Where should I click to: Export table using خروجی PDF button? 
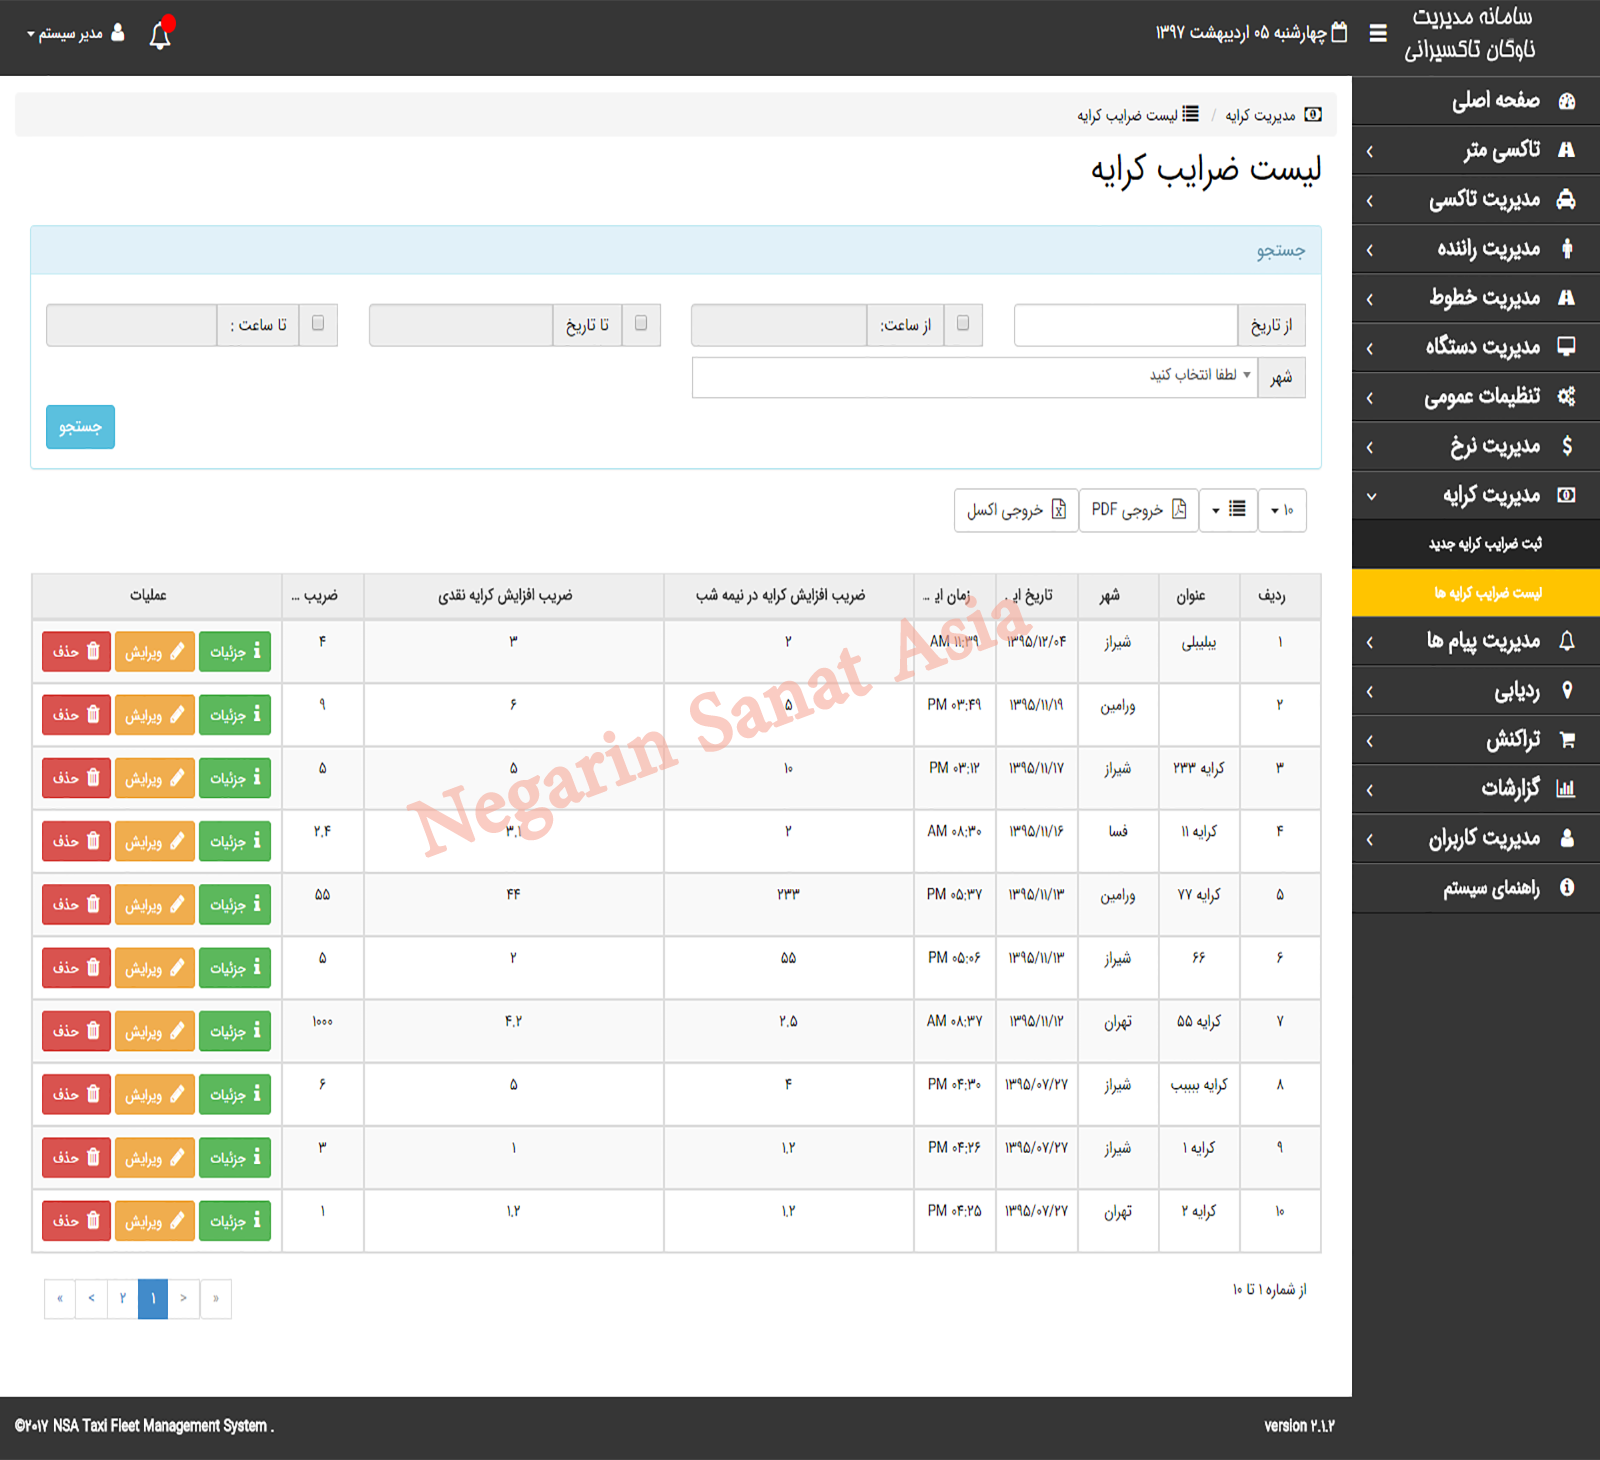pyautogui.click(x=1138, y=510)
